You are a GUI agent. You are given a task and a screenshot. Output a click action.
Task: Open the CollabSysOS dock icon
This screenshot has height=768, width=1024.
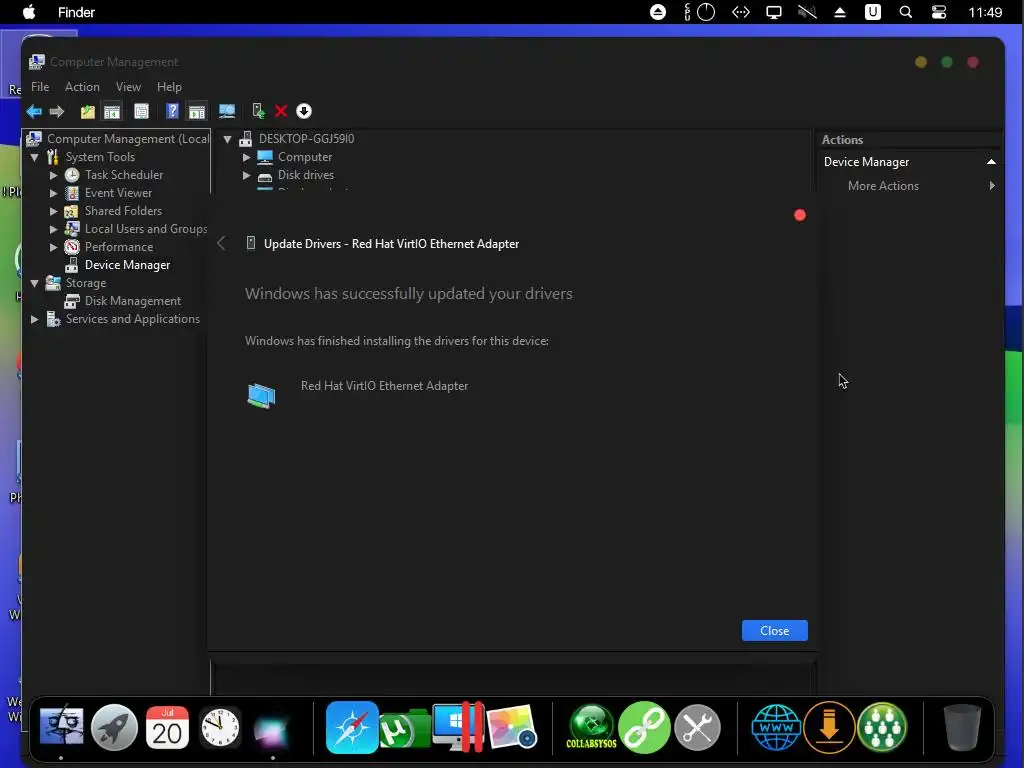(591, 727)
